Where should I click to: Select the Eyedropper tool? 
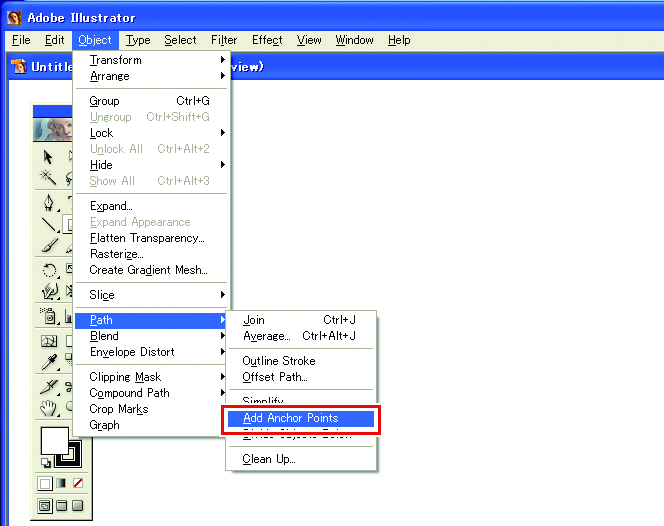pyautogui.click(x=47, y=364)
